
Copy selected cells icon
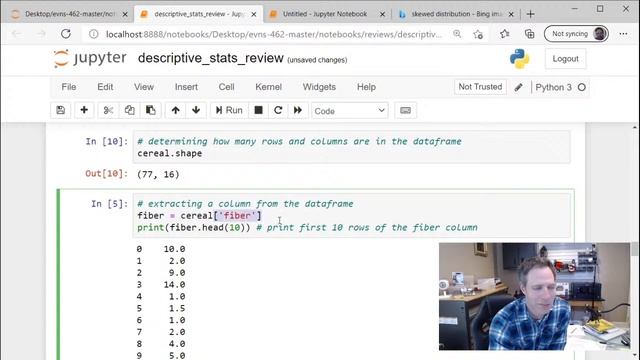(x=129, y=110)
